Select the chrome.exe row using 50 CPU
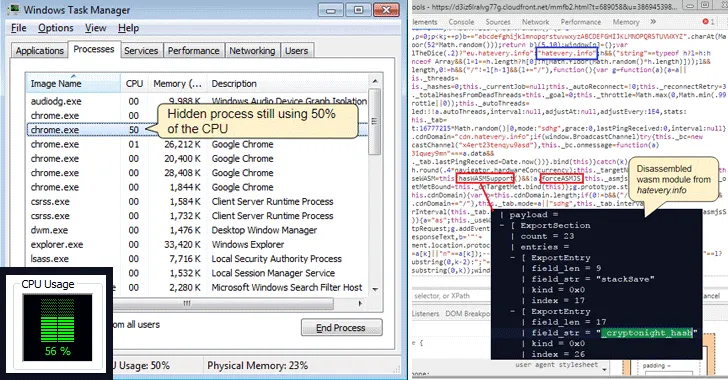This screenshot has width=728, height=380. [197, 130]
